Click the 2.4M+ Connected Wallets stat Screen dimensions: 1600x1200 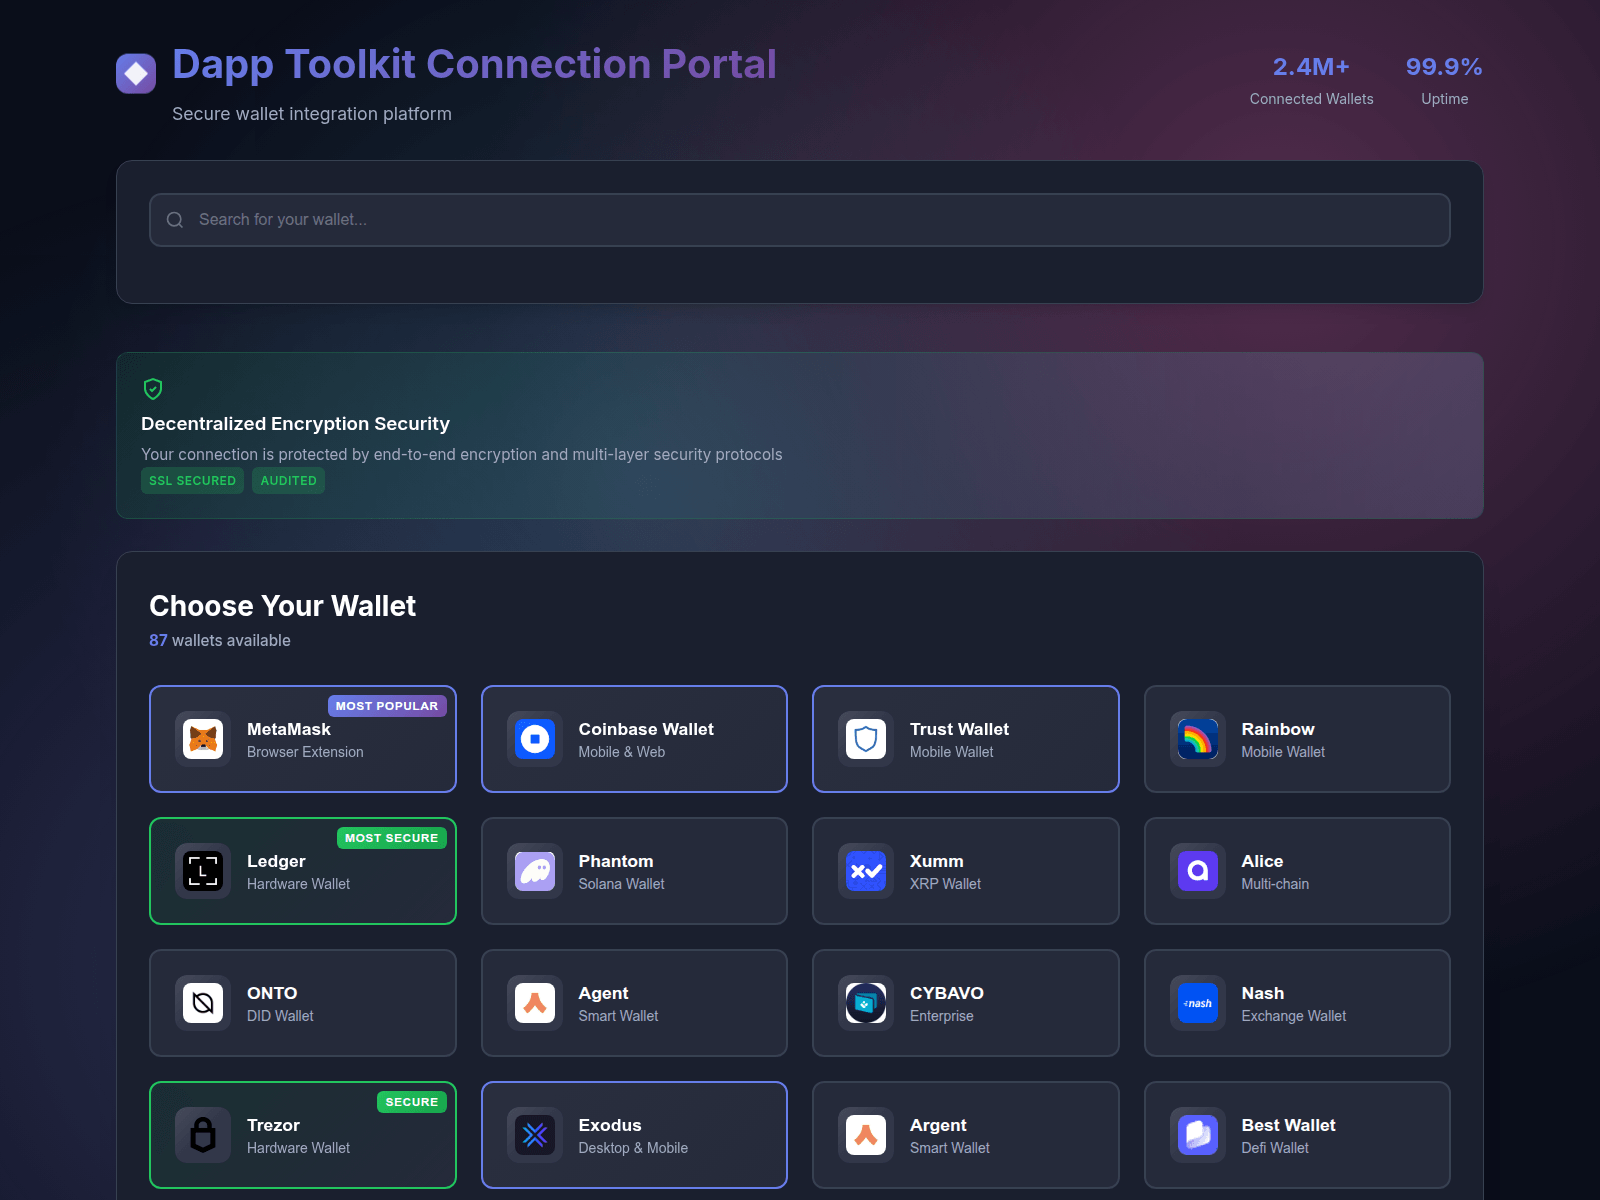coord(1311,81)
